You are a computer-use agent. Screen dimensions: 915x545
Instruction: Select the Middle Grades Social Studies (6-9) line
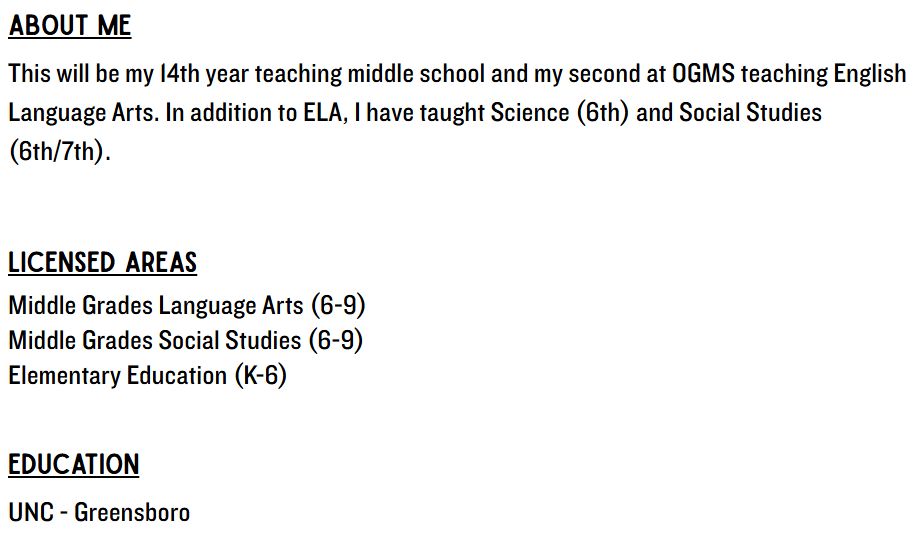185,340
